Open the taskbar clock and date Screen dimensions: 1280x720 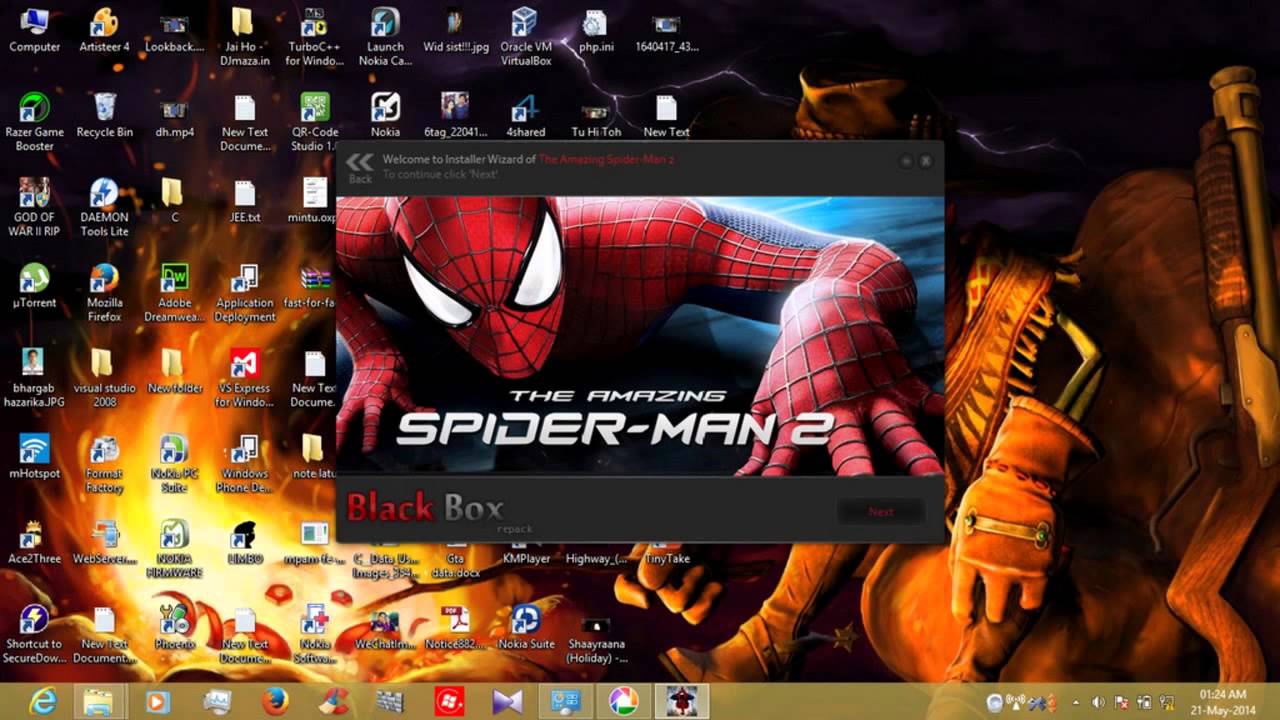(x=1223, y=702)
